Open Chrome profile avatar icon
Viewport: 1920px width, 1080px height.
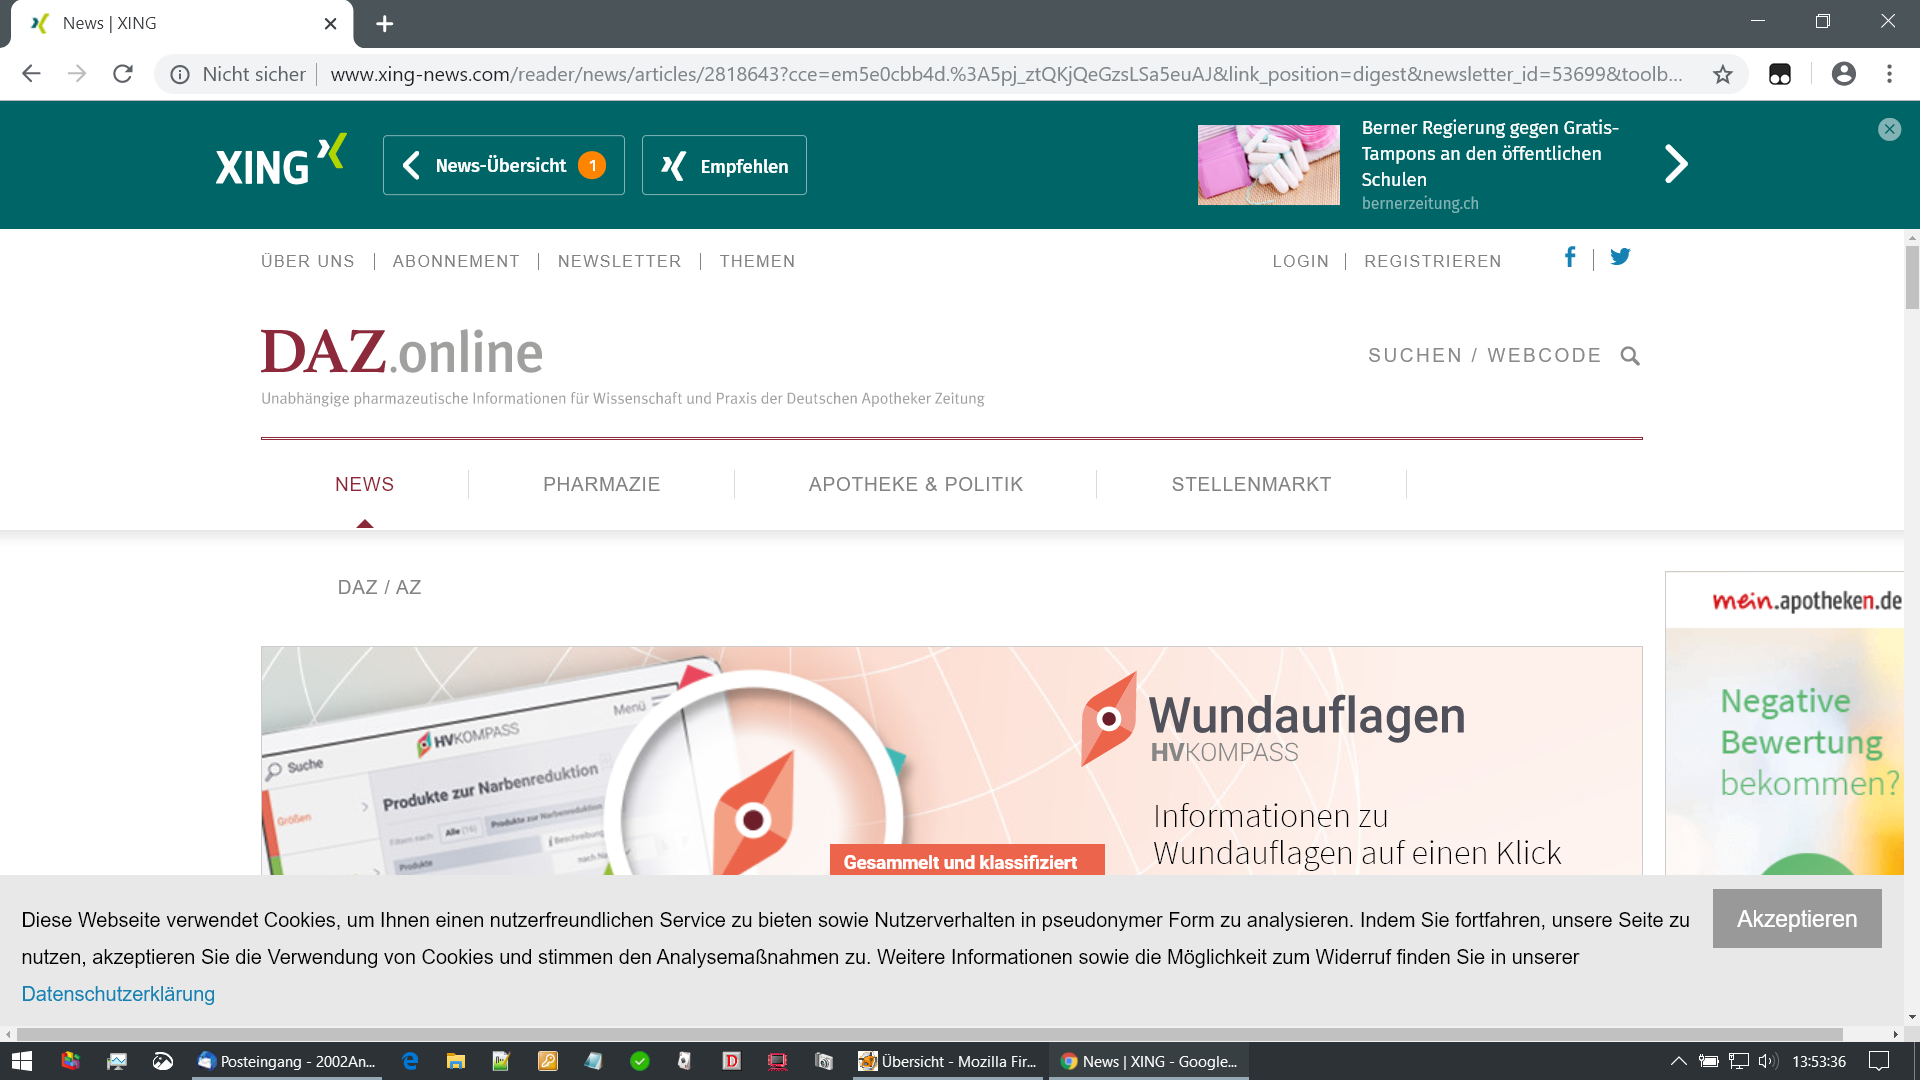tap(1843, 74)
